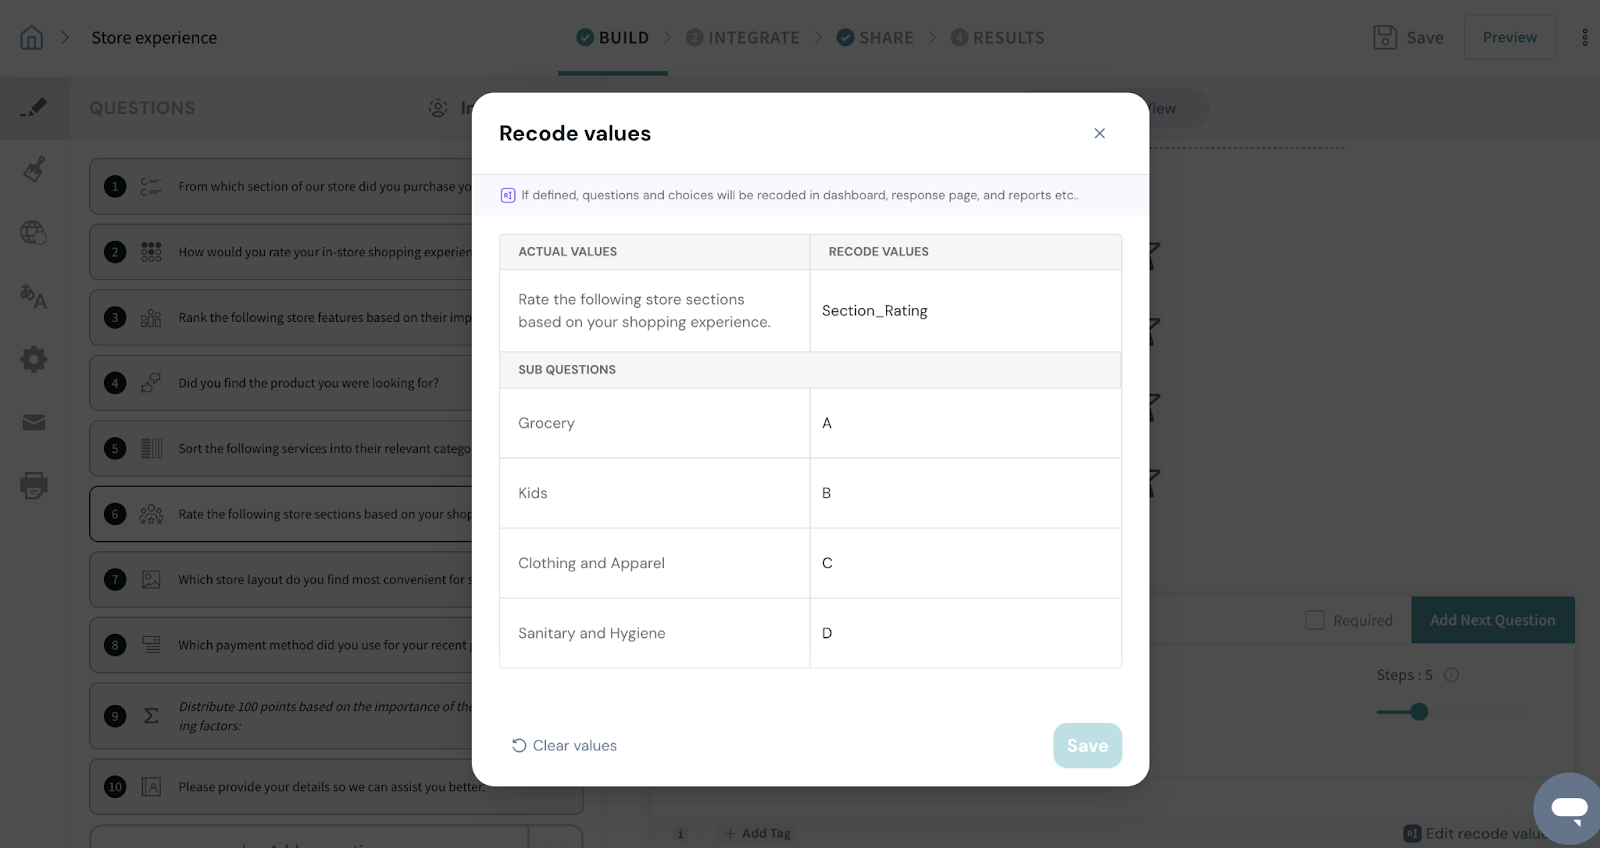Toggle the Required checkbox
The image size is (1600, 848).
click(1315, 620)
